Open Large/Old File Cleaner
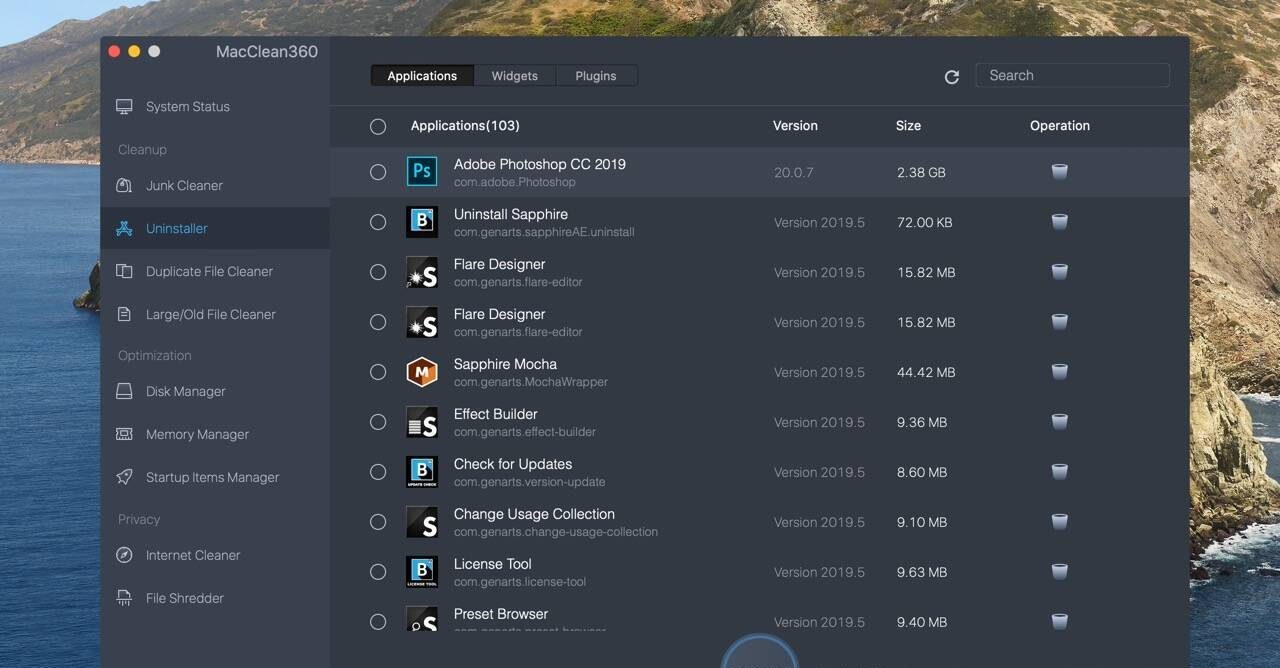This screenshot has width=1280, height=668. click(210, 314)
